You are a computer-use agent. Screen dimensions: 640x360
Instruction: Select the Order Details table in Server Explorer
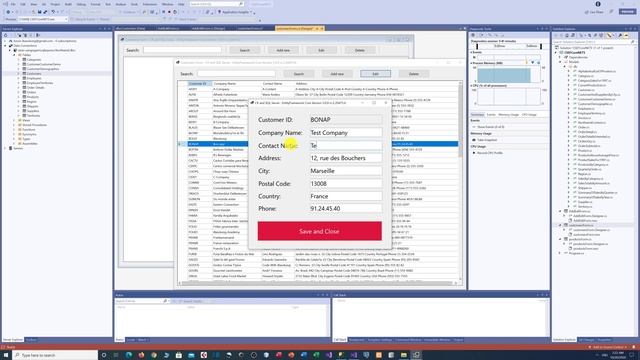pyautogui.click(x=35, y=87)
